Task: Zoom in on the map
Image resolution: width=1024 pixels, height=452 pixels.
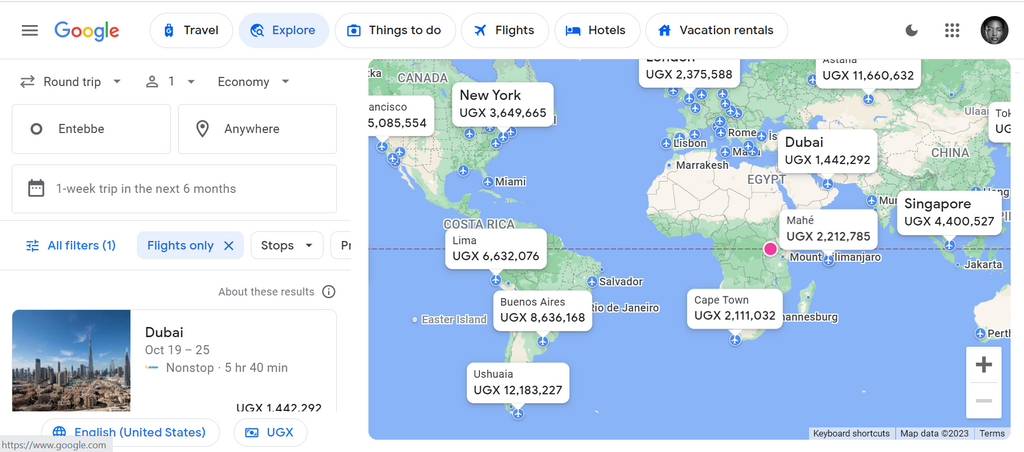Action: coord(983,365)
